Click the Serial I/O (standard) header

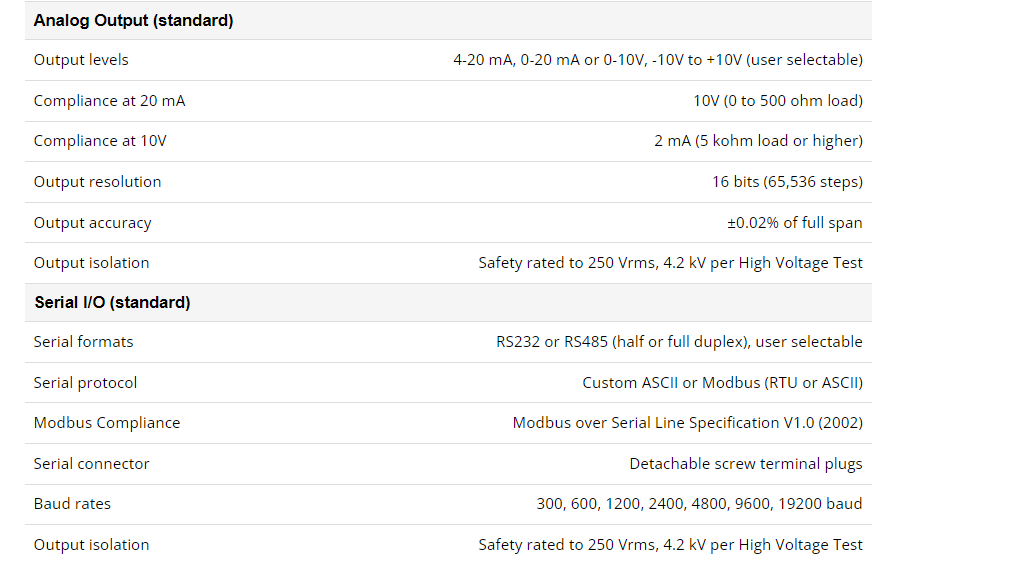pyautogui.click(x=112, y=303)
